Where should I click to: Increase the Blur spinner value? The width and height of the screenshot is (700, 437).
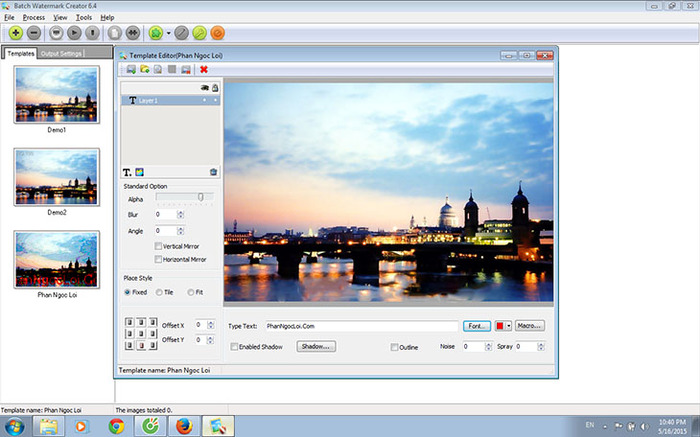pos(180,212)
